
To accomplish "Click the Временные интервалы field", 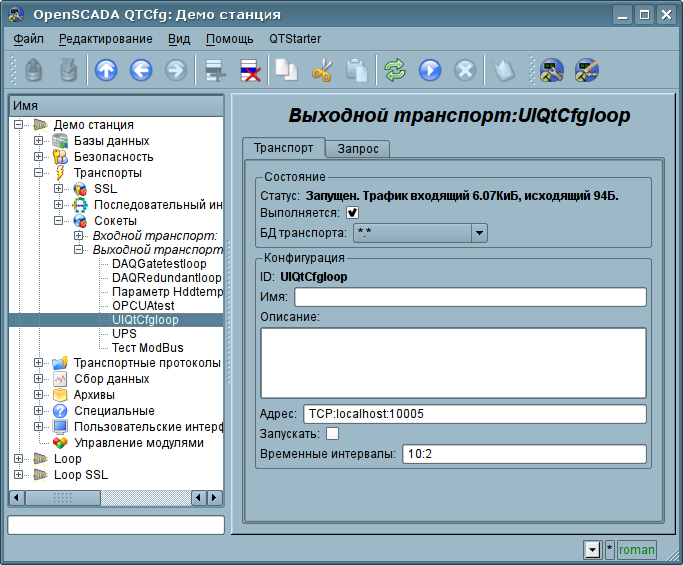I will point(524,454).
